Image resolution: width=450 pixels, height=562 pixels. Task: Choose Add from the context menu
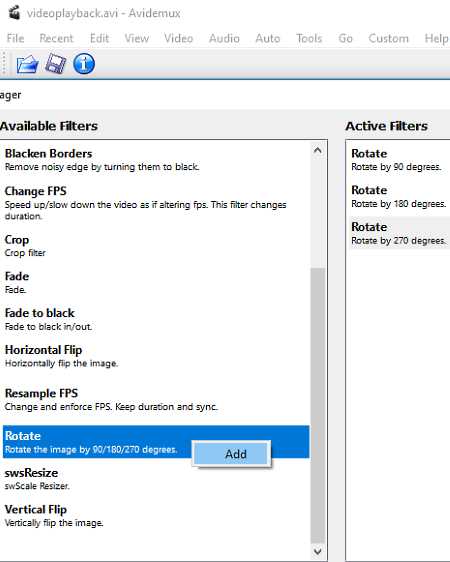[x=231, y=454]
